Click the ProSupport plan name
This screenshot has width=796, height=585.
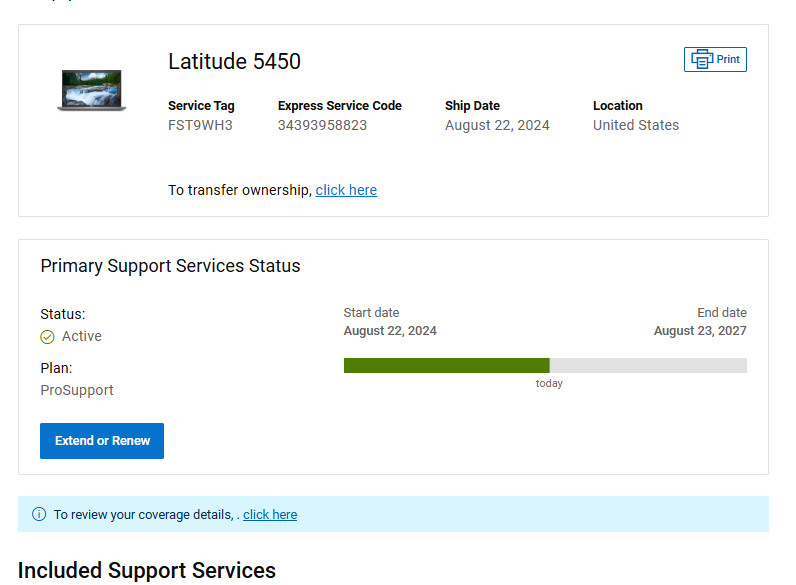click(x=77, y=390)
